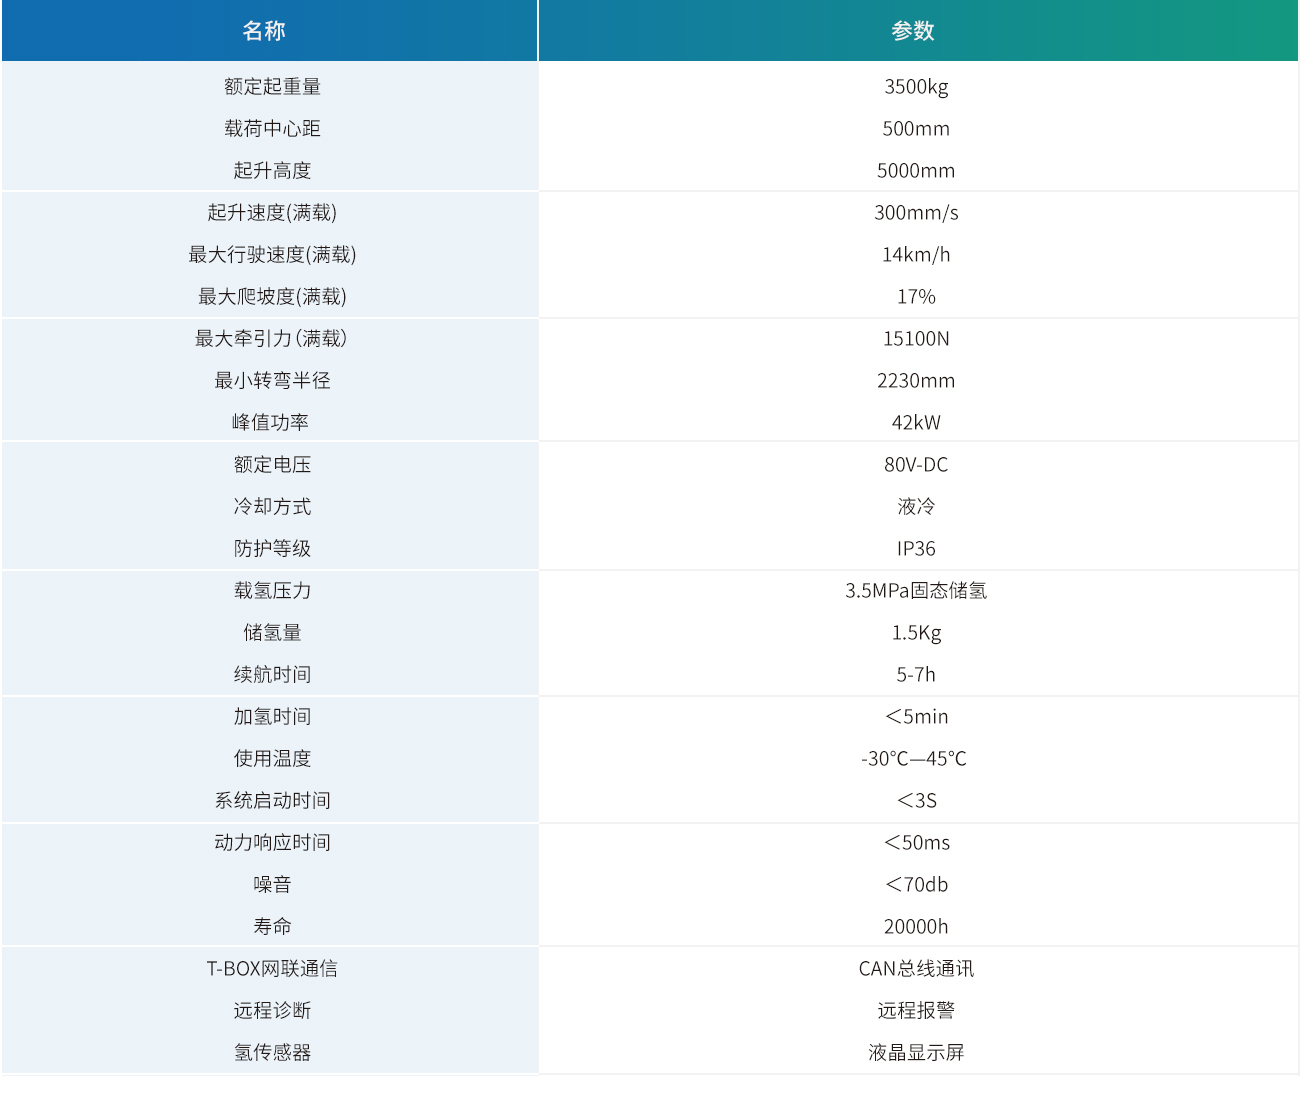The height and width of the screenshot is (1101, 1300).
Task: Click the 15100N traction value
Action: coord(916,339)
